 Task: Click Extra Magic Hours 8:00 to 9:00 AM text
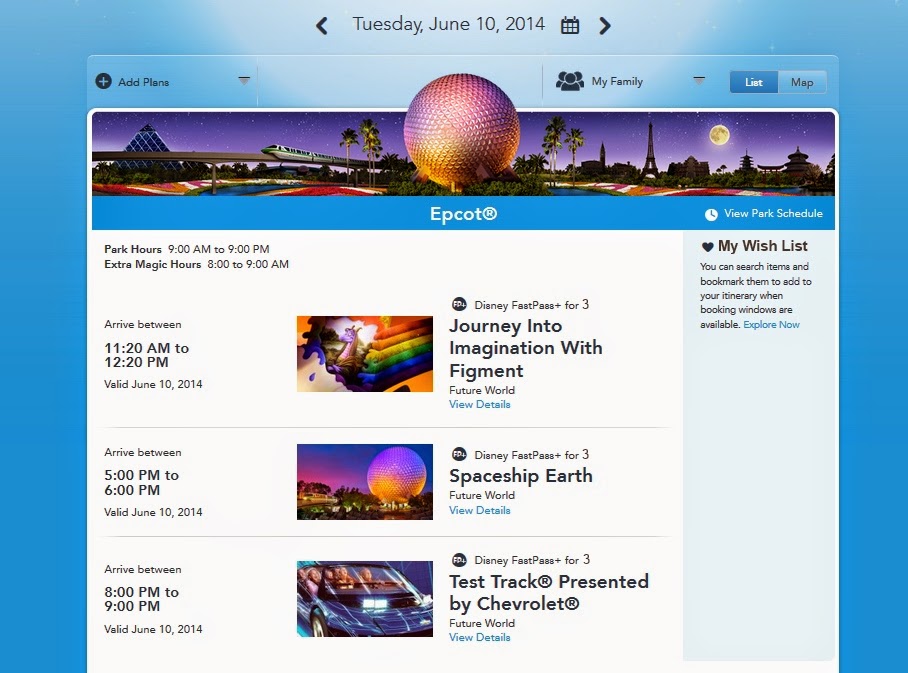[196, 264]
